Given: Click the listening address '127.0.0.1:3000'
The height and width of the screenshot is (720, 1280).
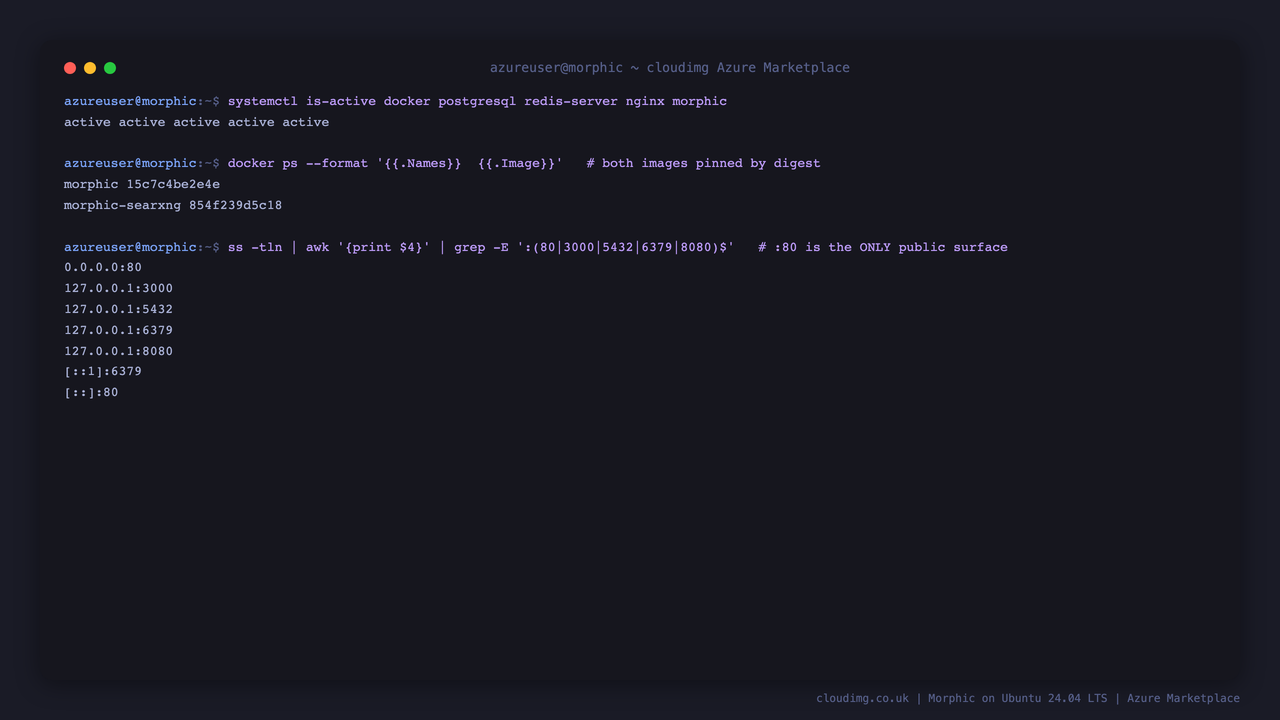Looking at the screenshot, I should pyautogui.click(x=118, y=288).
